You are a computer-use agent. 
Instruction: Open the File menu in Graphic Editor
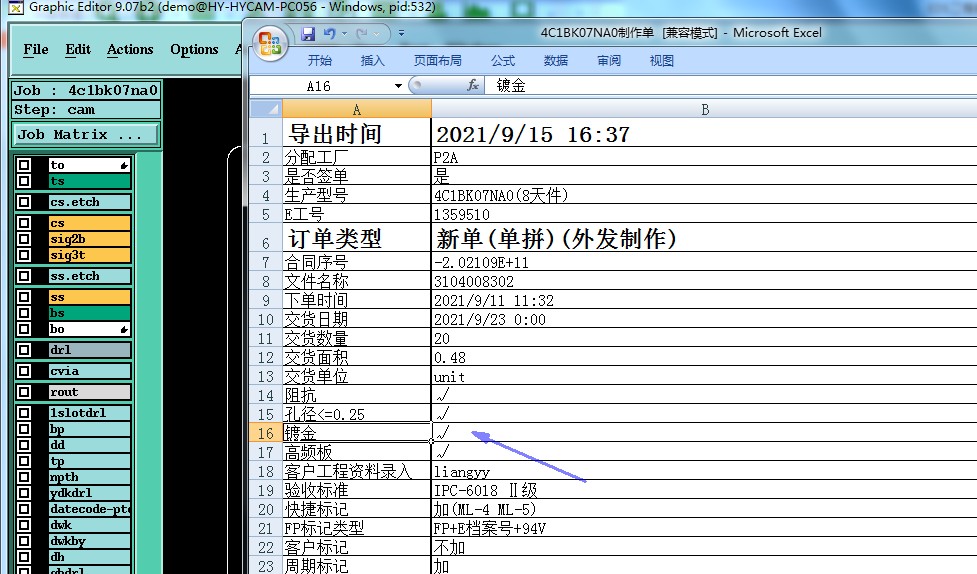pyautogui.click(x=36, y=50)
